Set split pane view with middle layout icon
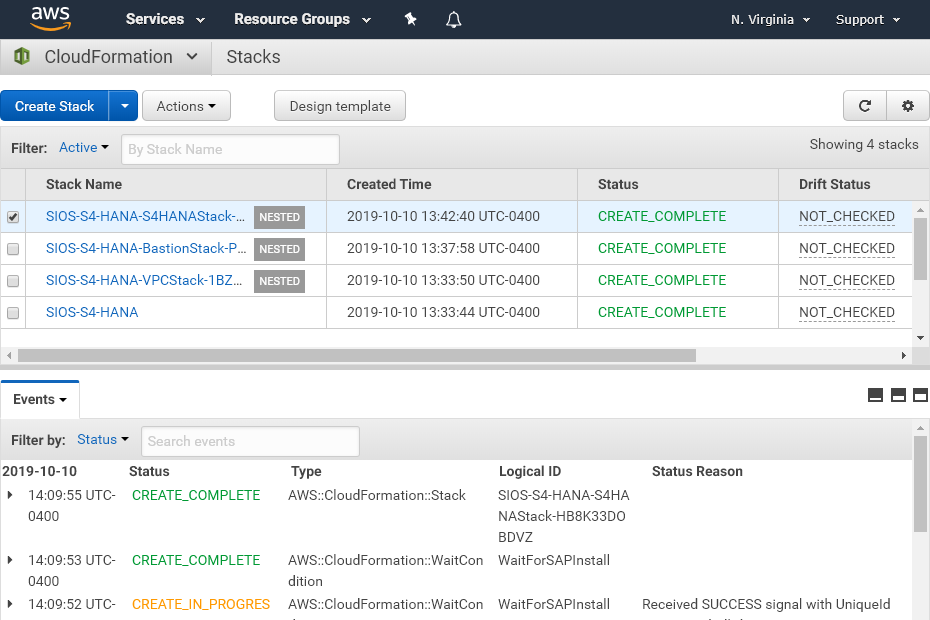 click(x=898, y=395)
